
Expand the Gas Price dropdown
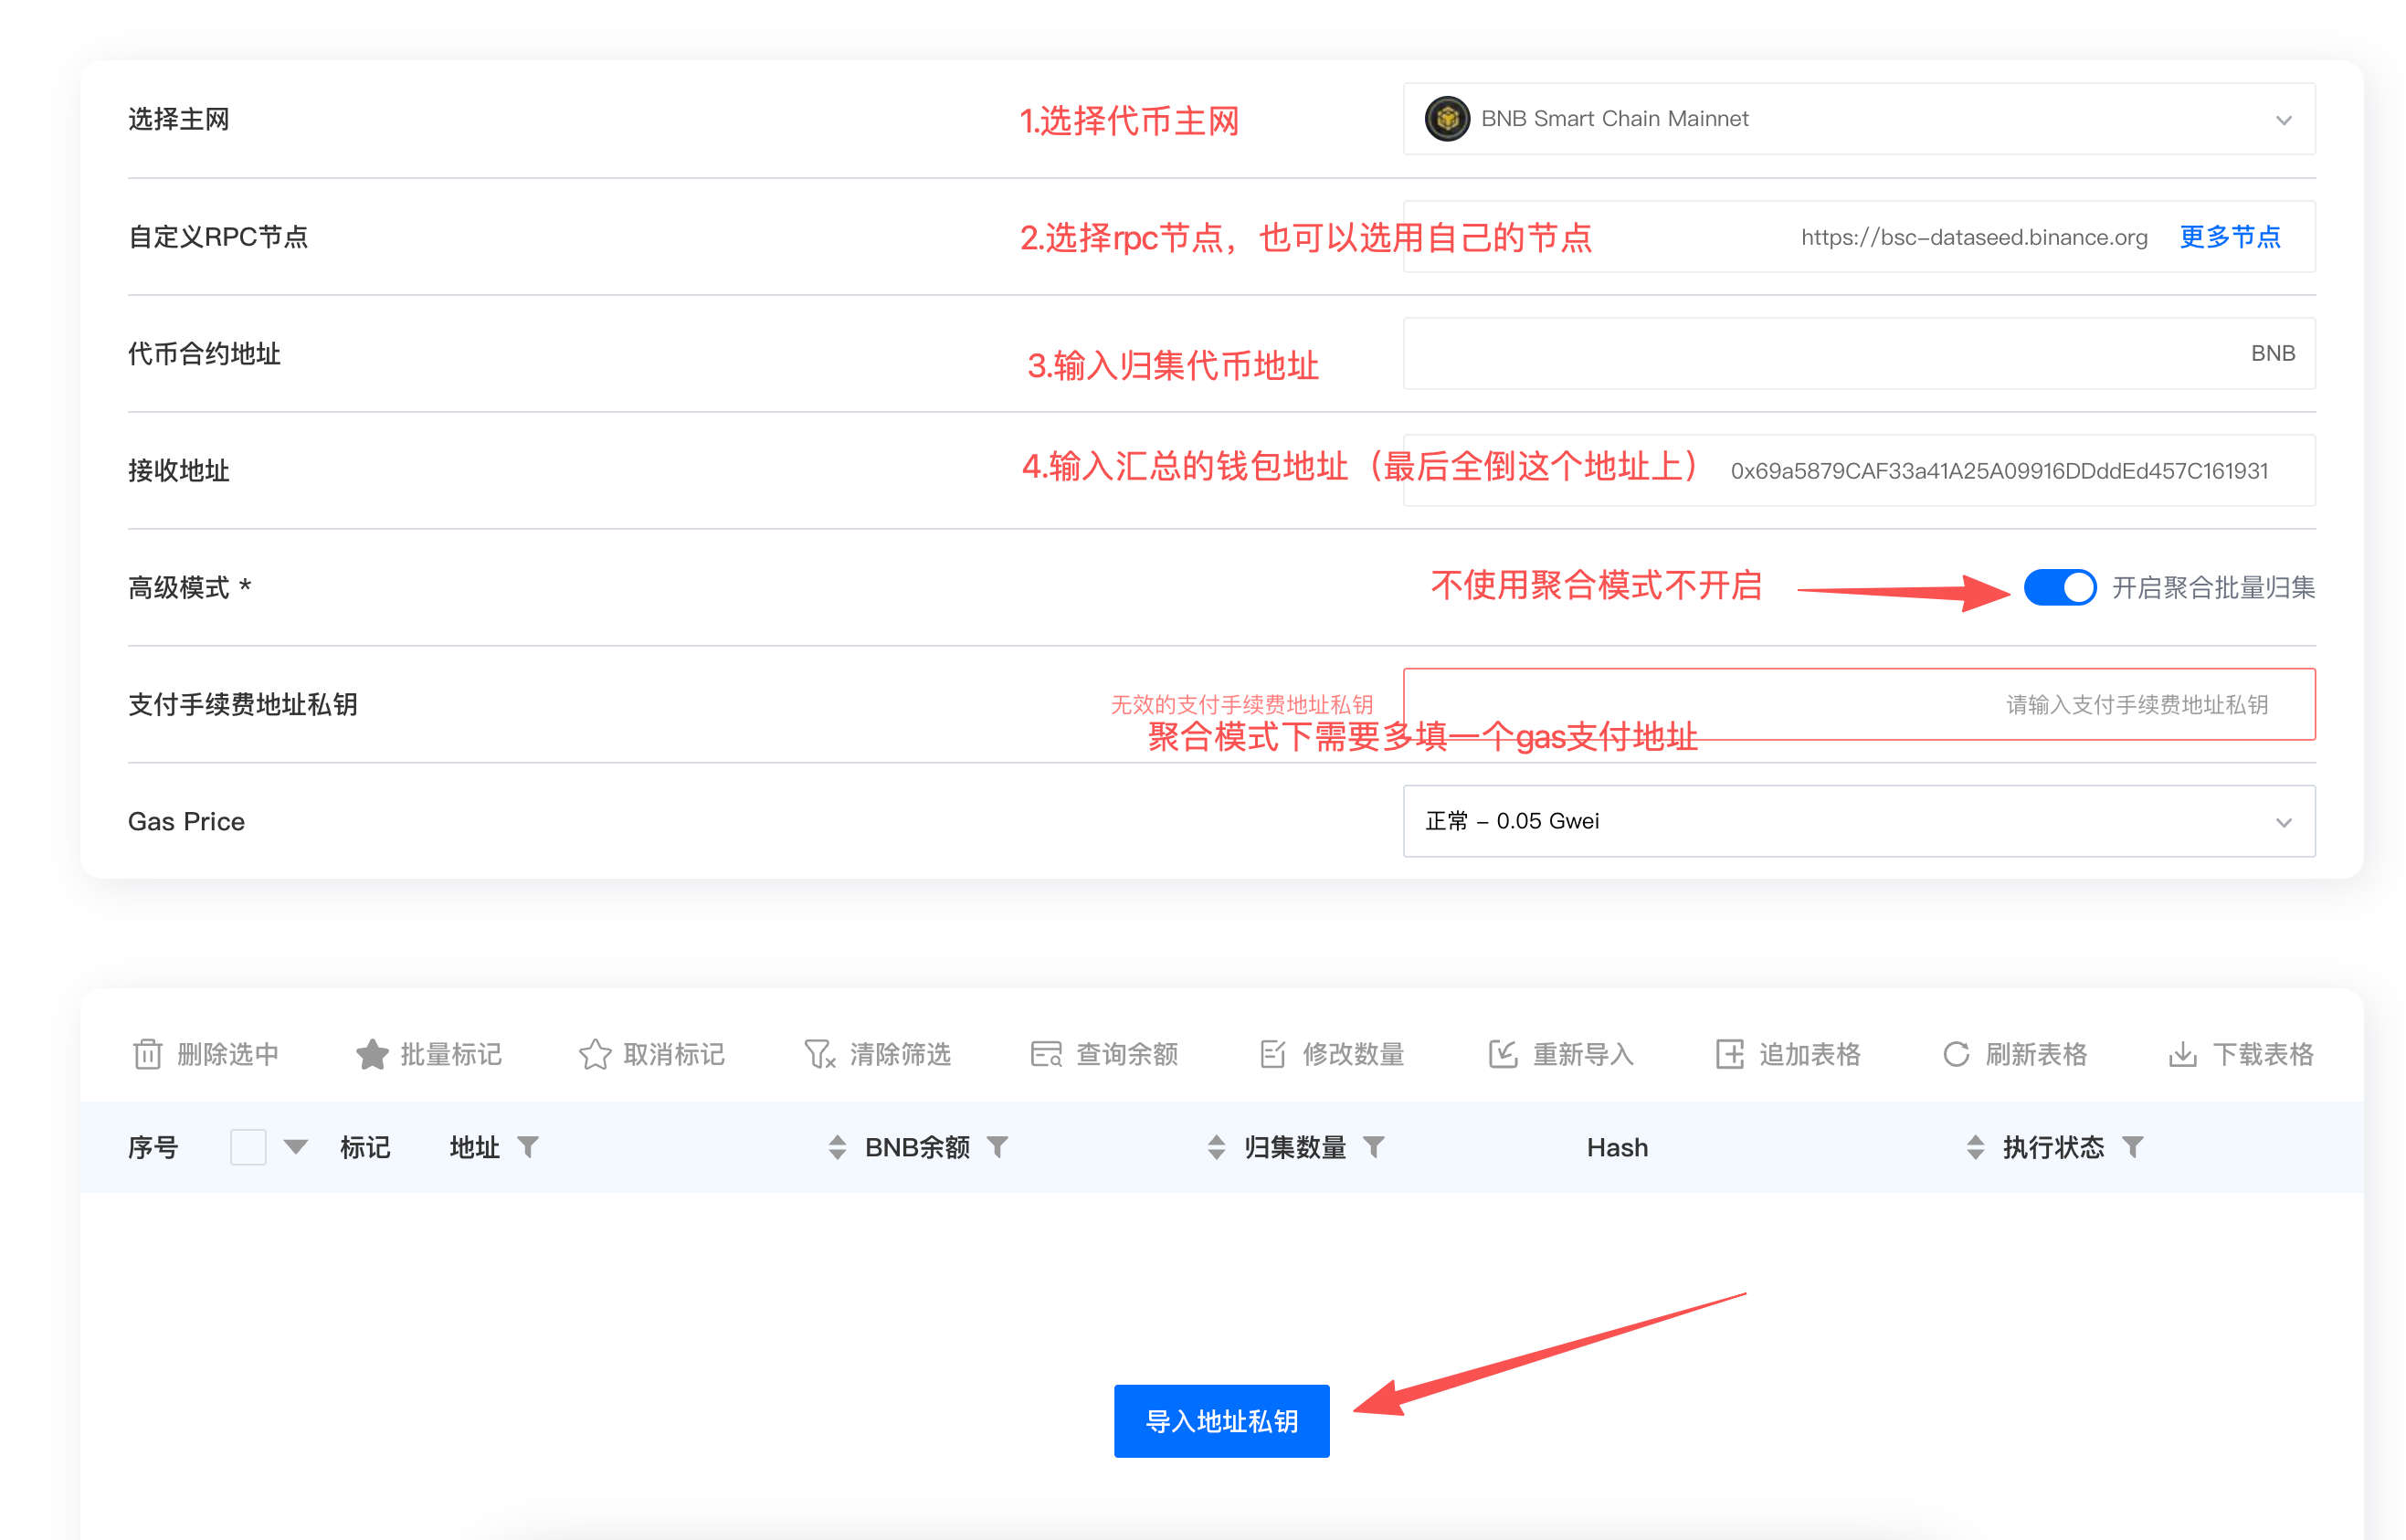tap(1858, 821)
